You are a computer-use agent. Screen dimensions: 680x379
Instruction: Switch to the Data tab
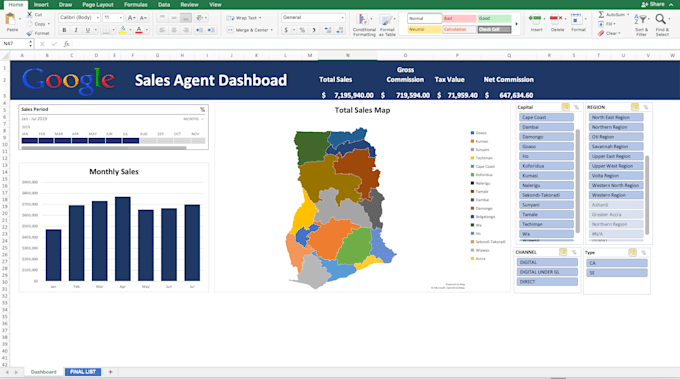point(164,5)
